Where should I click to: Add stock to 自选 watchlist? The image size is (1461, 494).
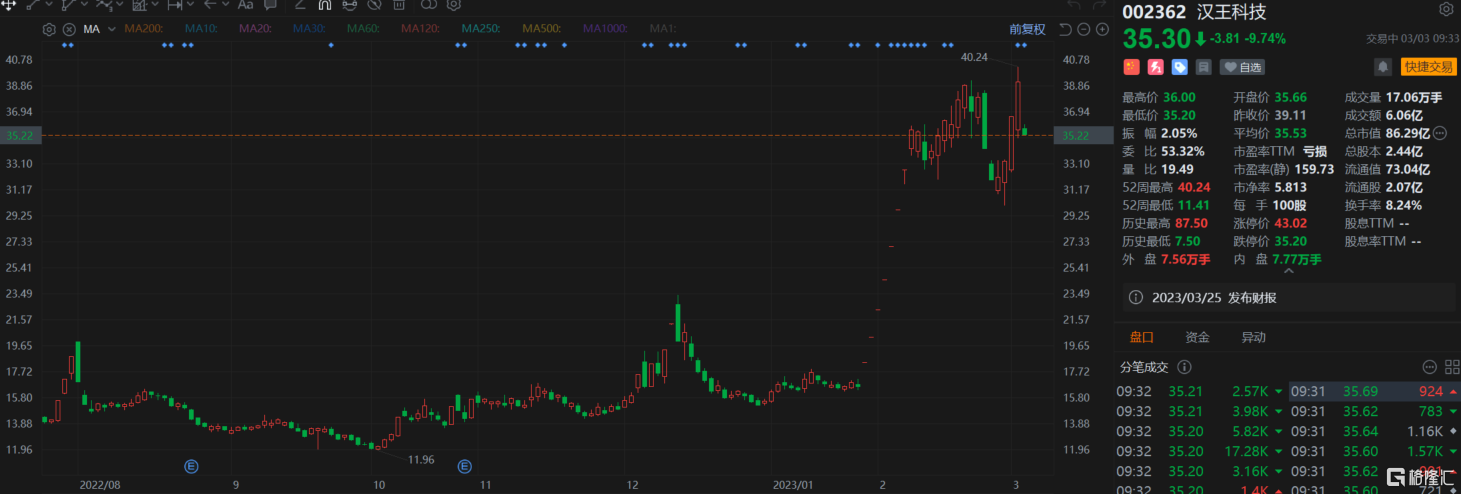(x=1242, y=67)
